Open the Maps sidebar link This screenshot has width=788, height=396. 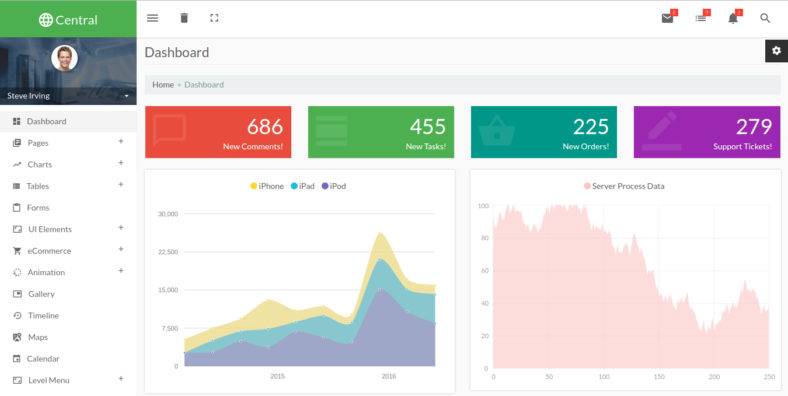[38, 337]
